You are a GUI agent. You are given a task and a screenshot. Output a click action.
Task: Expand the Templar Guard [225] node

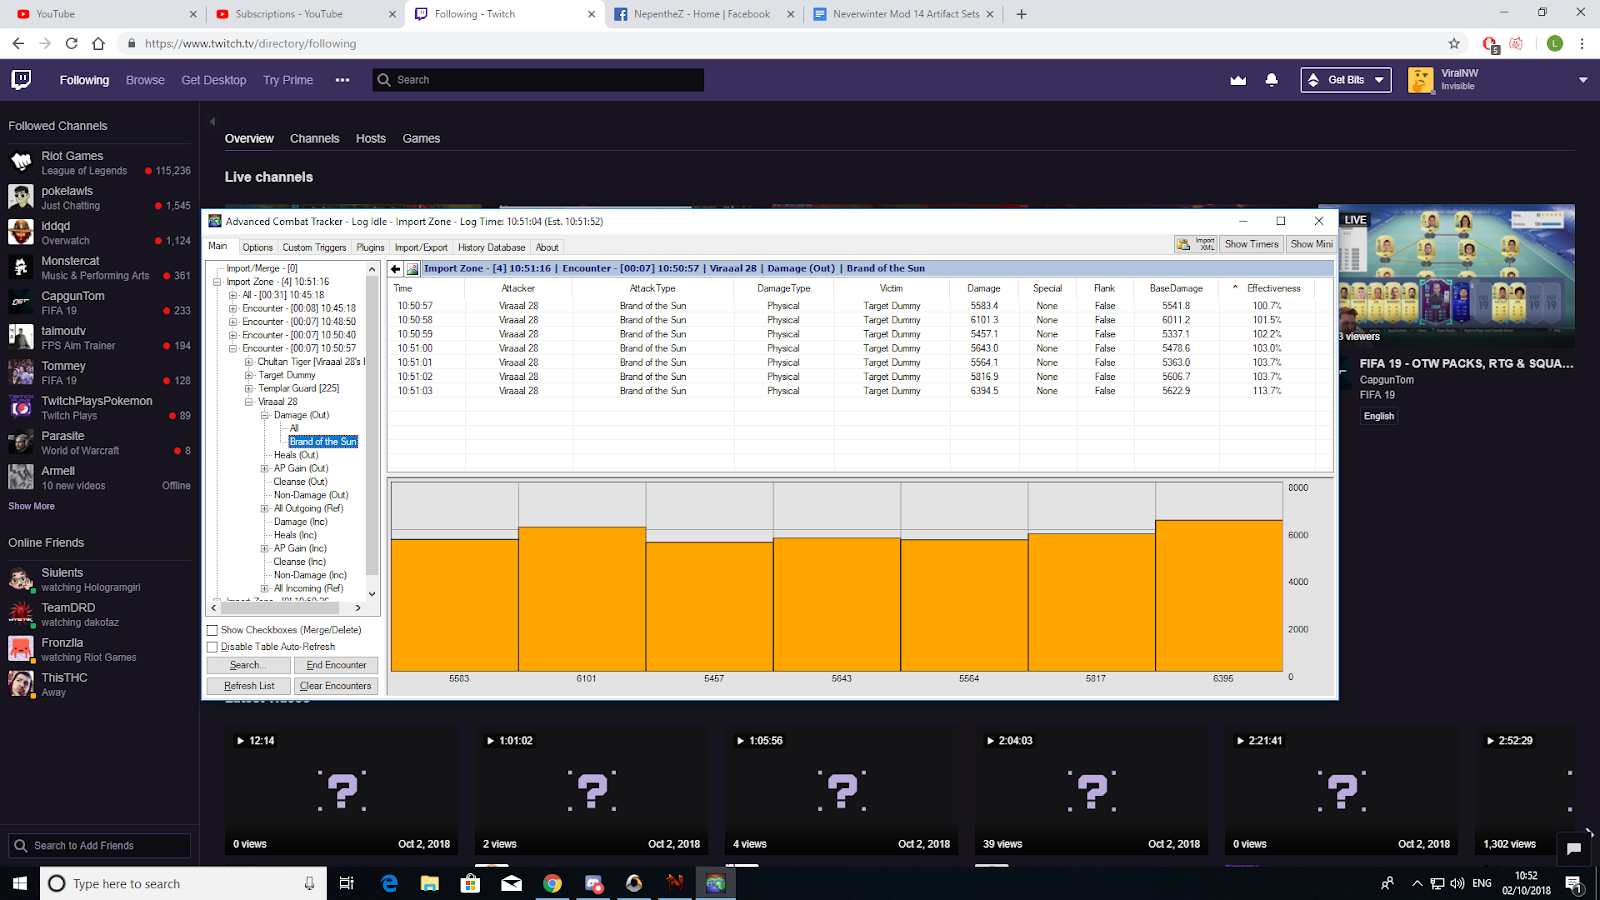coord(250,389)
